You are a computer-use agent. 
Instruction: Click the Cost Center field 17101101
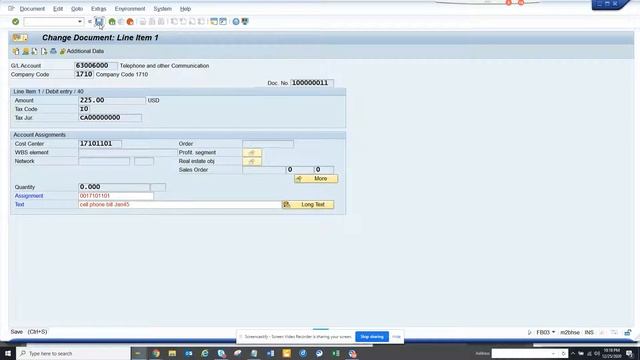(x=100, y=144)
